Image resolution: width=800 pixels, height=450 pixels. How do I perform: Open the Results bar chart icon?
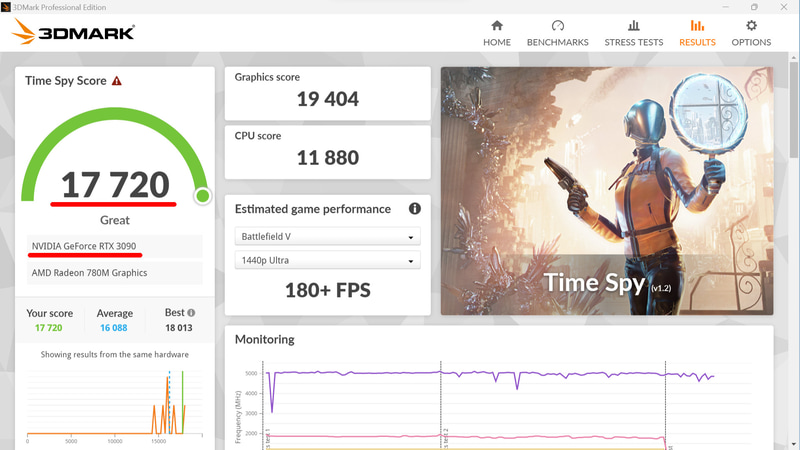pyautogui.click(x=697, y=26)
